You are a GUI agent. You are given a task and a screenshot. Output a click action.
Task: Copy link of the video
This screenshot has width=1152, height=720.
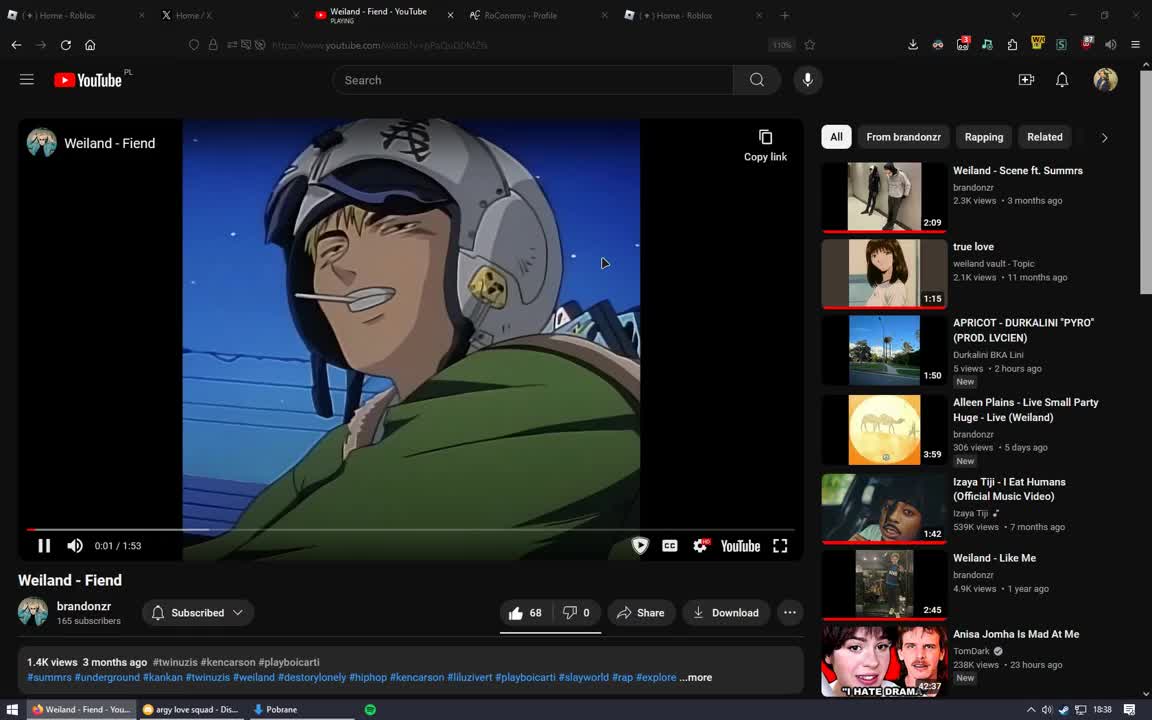765,145
